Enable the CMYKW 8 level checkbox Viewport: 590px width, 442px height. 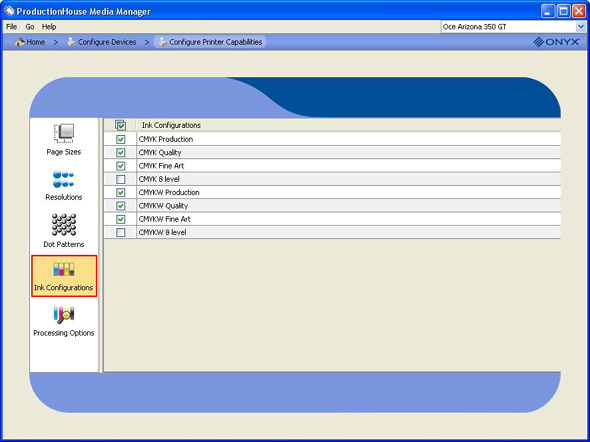click(x=120, y=232)
